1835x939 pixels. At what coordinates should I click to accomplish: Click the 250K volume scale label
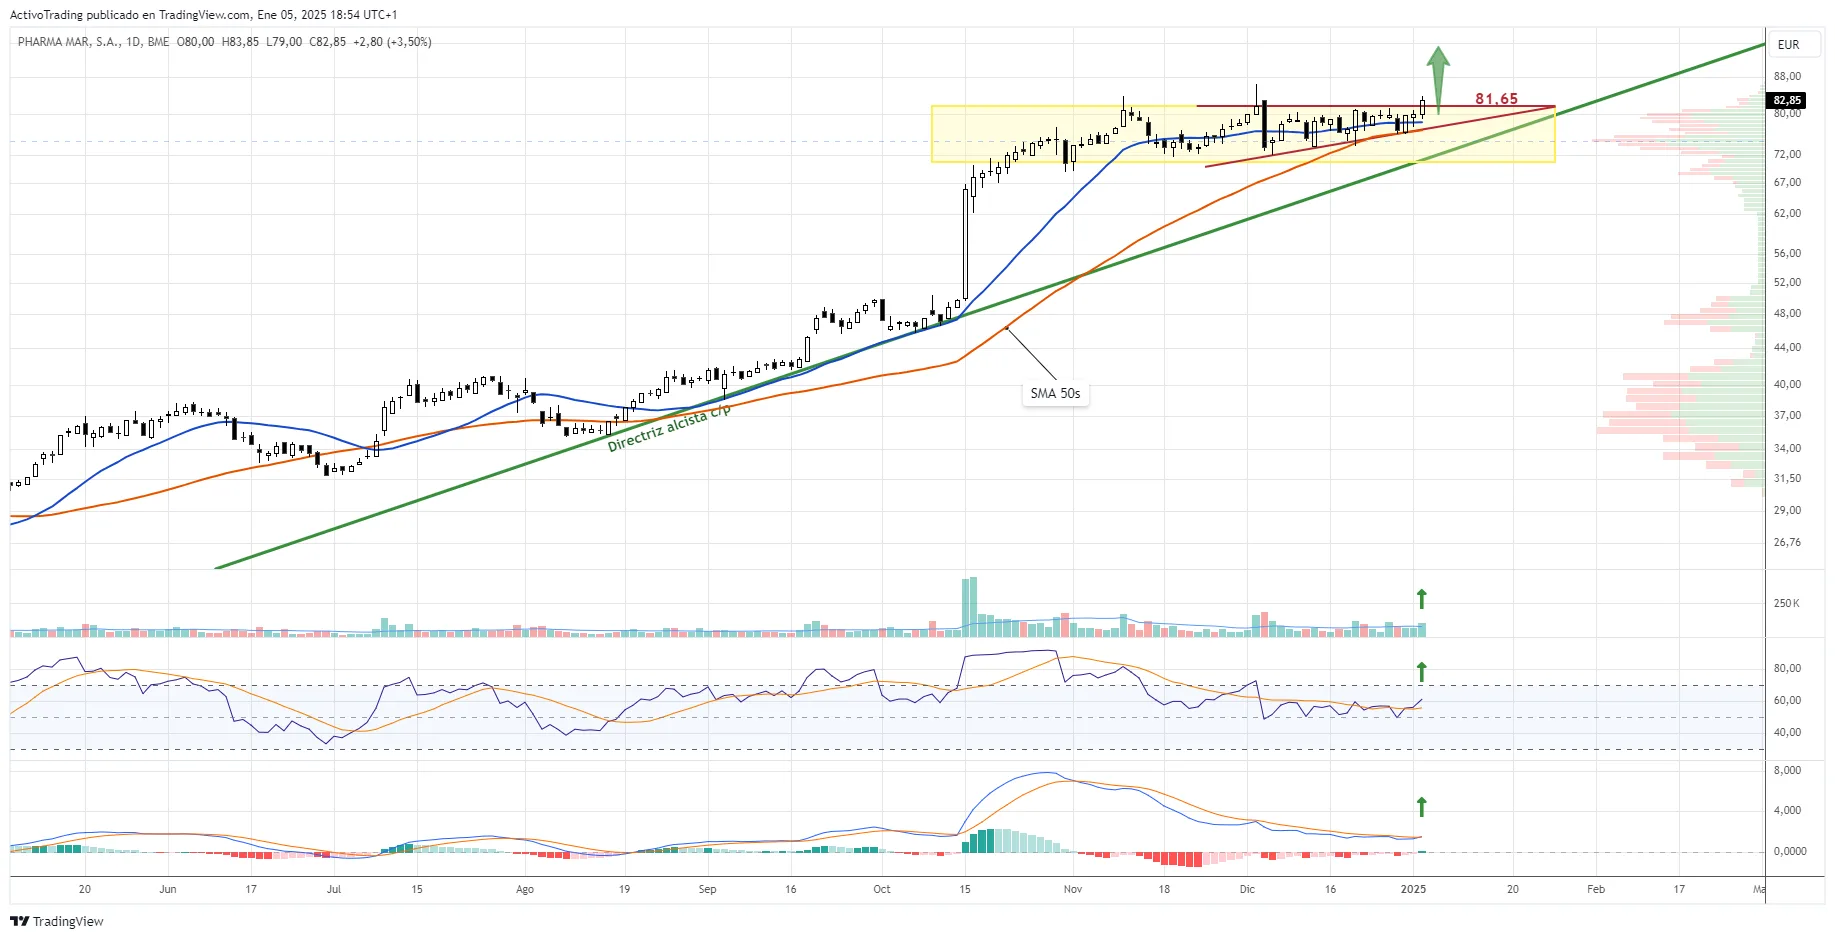pos(1786,603)
